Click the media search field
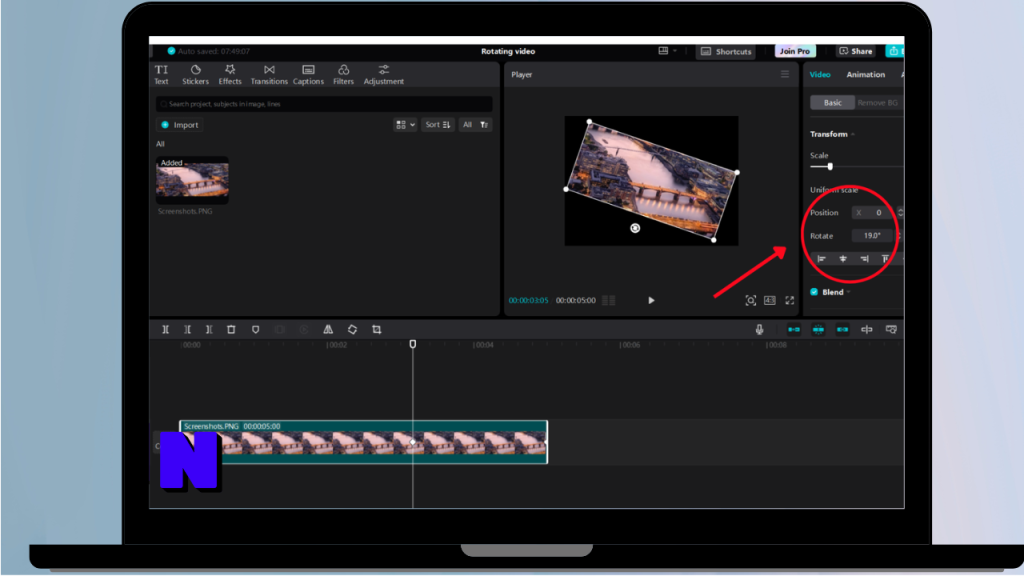Viewport: 1024px width, 576px height. point(324,104)
